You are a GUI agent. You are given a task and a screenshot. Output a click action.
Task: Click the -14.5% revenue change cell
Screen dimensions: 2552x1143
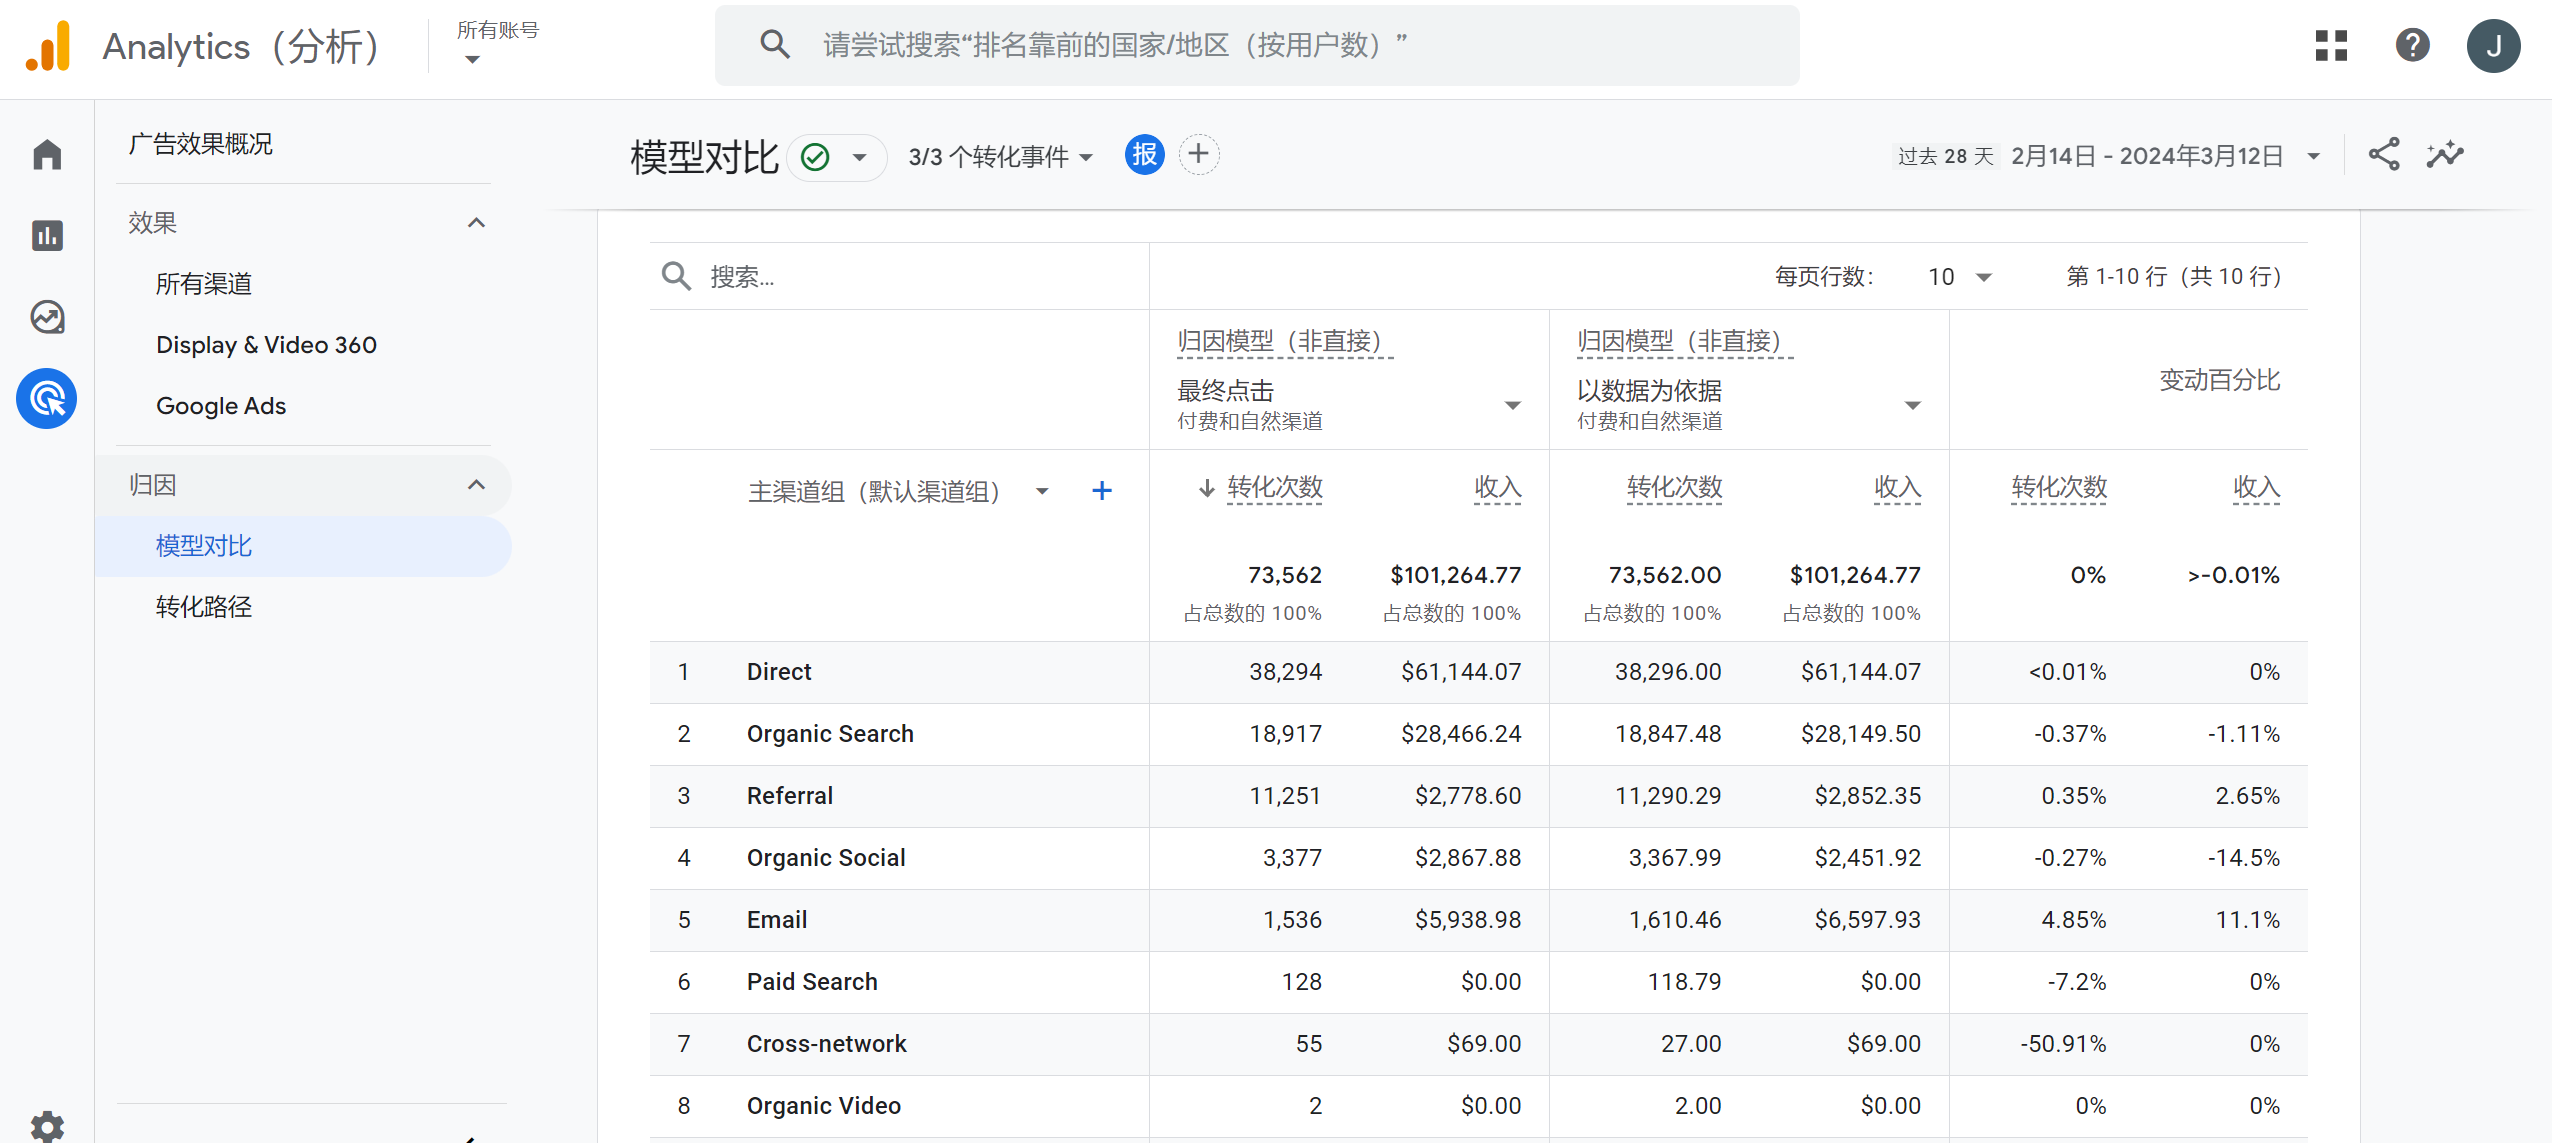click(2243, 858)
